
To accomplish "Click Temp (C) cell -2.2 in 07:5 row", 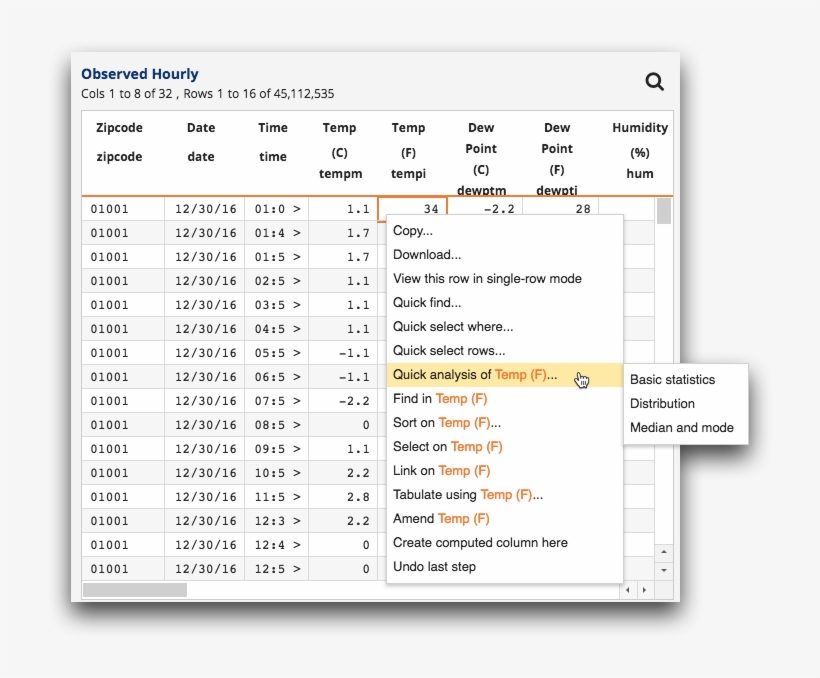I will pyautogui.click(x=343, y=401).
